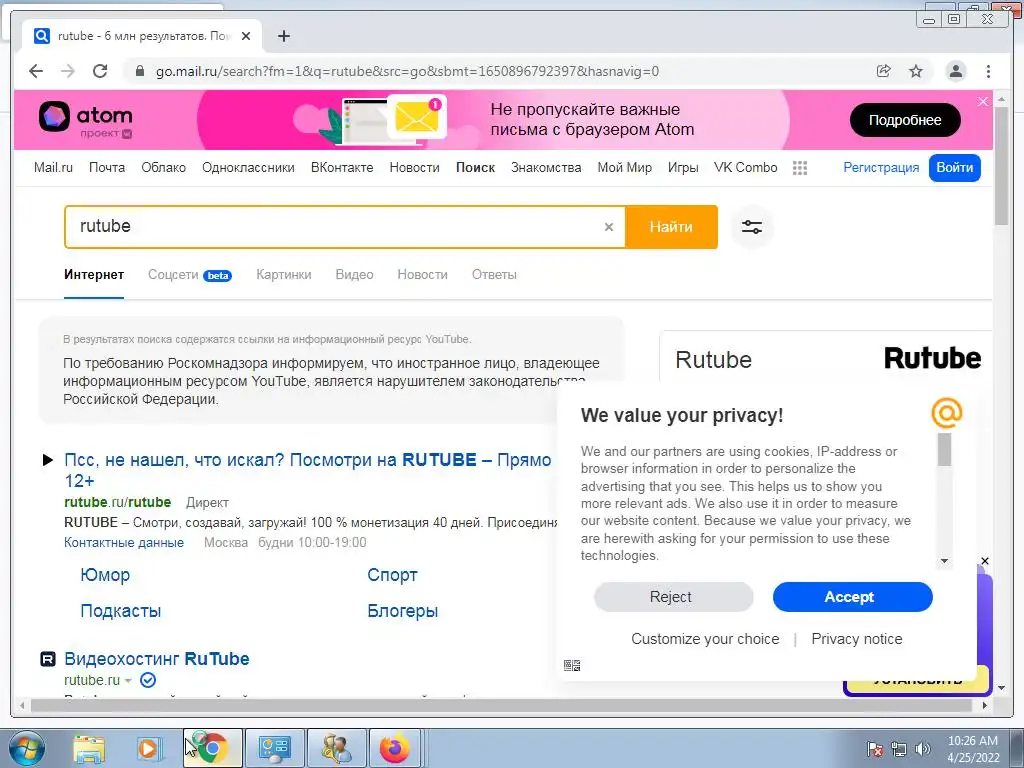Click the privacy dialog text scrollbar thumb

[x=944, y=450]
